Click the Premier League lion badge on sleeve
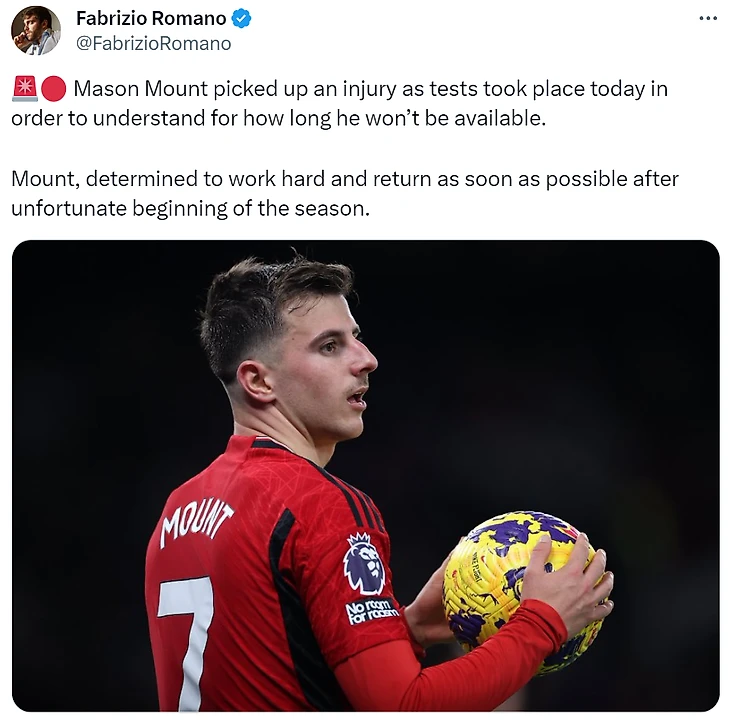This screenshot has height=720, width=730. pos(364,564)
